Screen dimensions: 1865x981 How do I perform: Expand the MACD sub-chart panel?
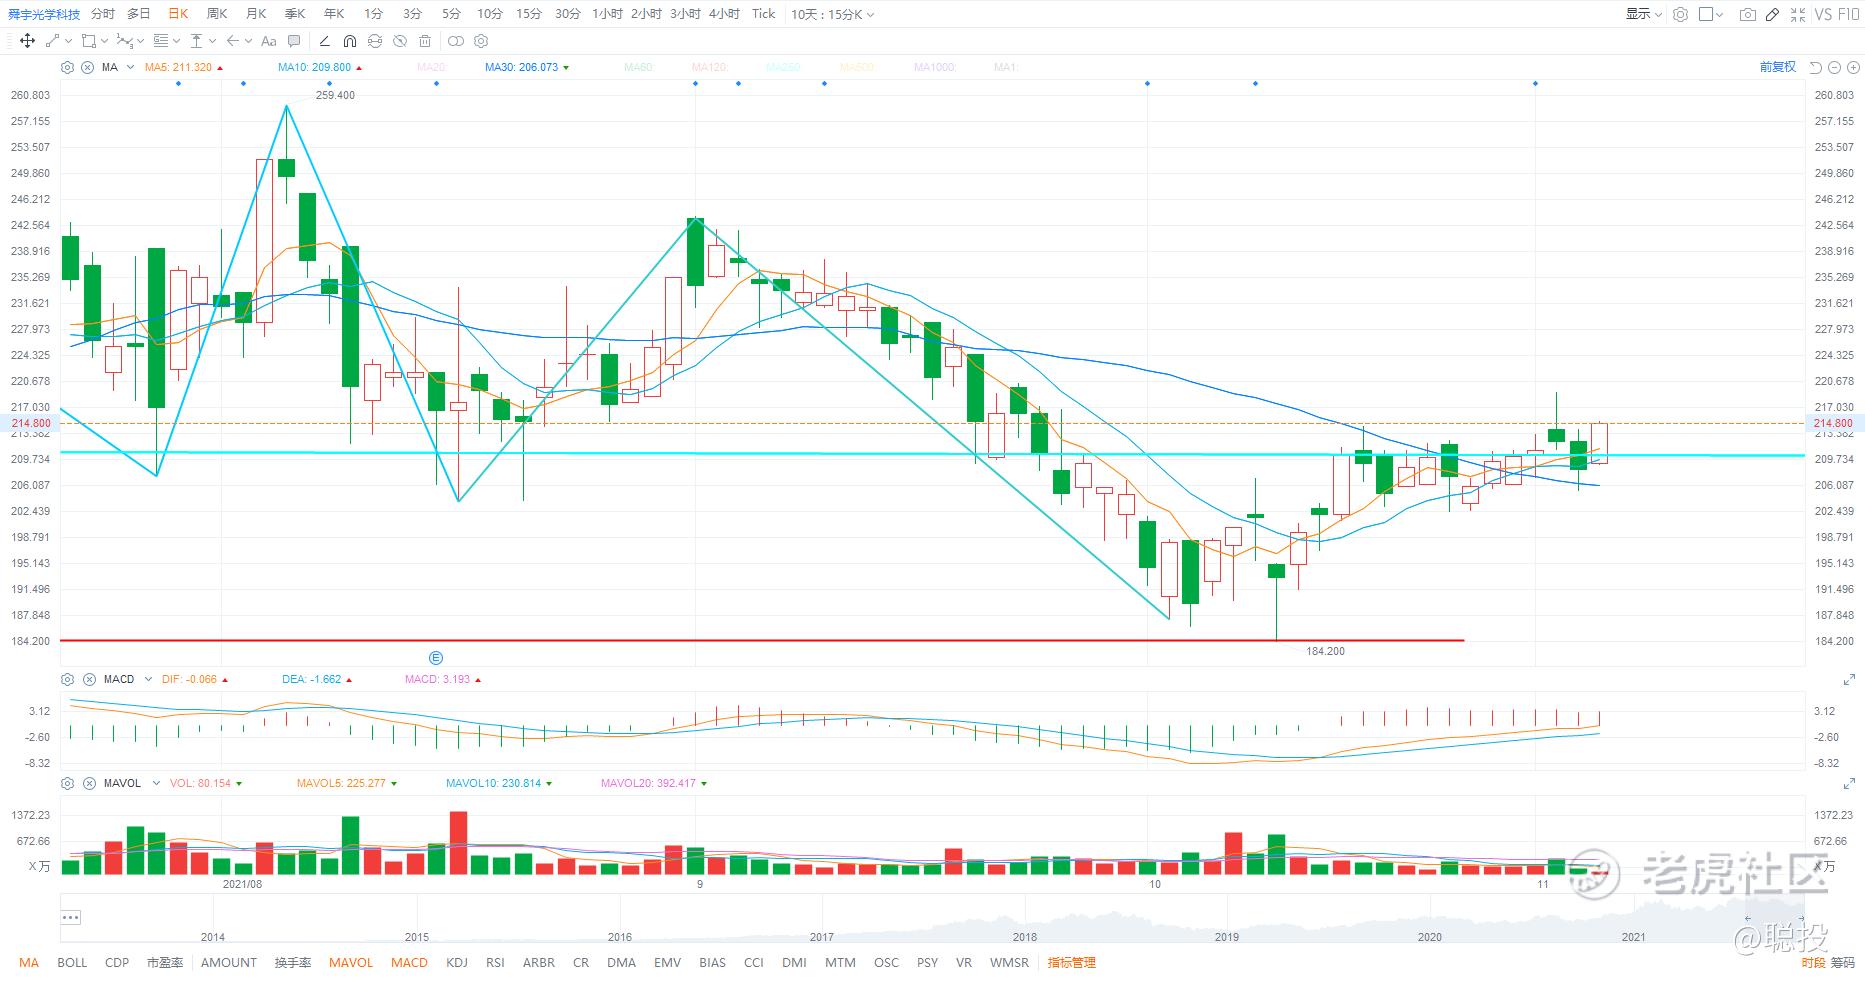click(1849, 680)
